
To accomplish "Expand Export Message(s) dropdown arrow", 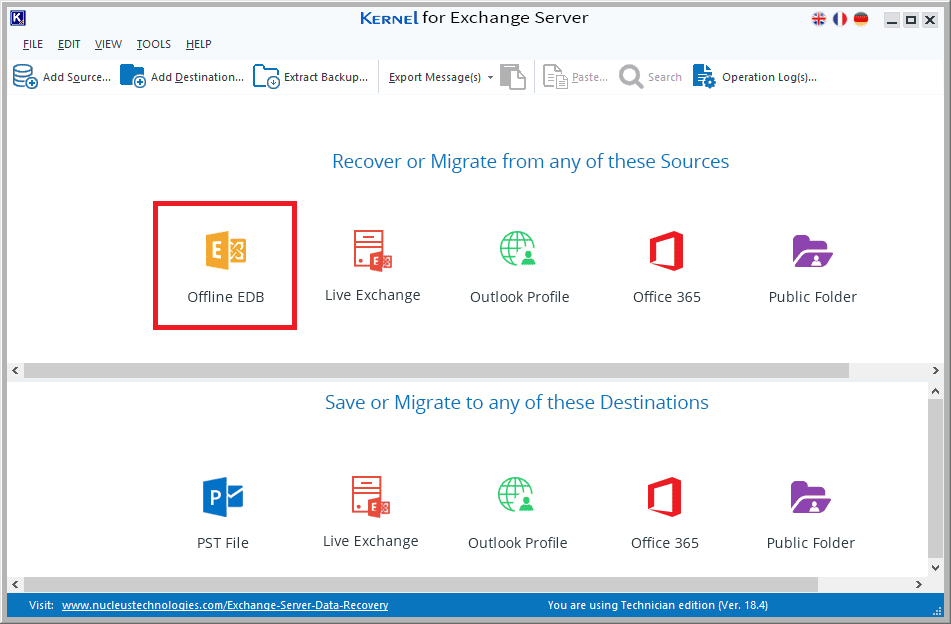I will (490, 78).
